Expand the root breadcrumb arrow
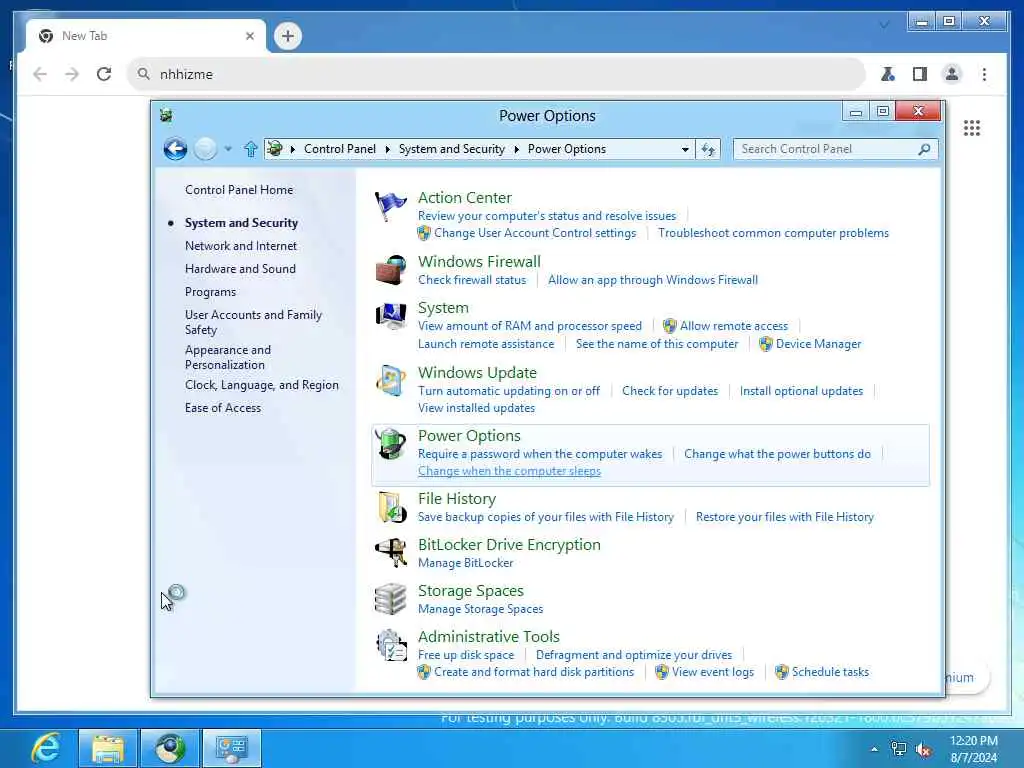 (x=293, y=150)
